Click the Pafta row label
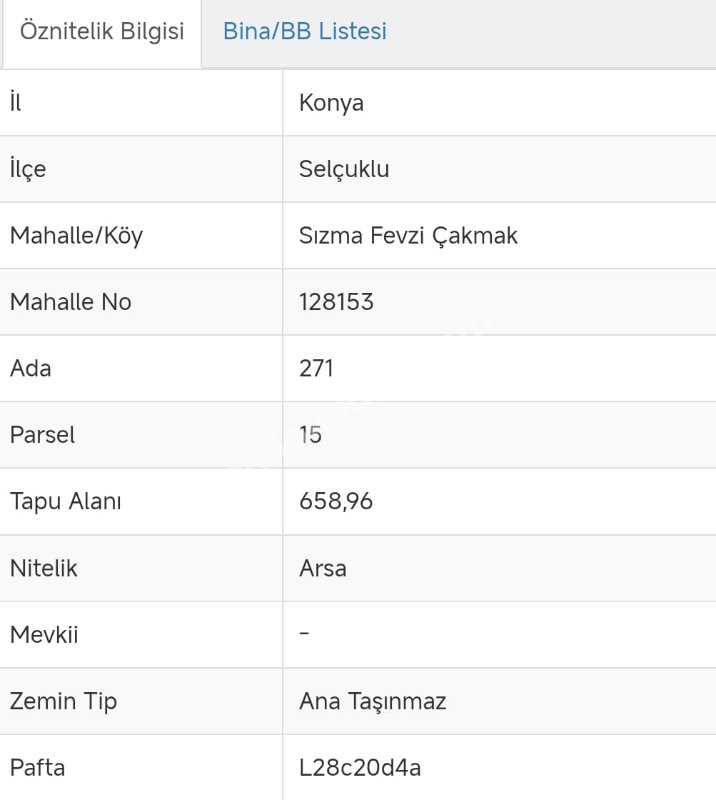 pos(37,768)
